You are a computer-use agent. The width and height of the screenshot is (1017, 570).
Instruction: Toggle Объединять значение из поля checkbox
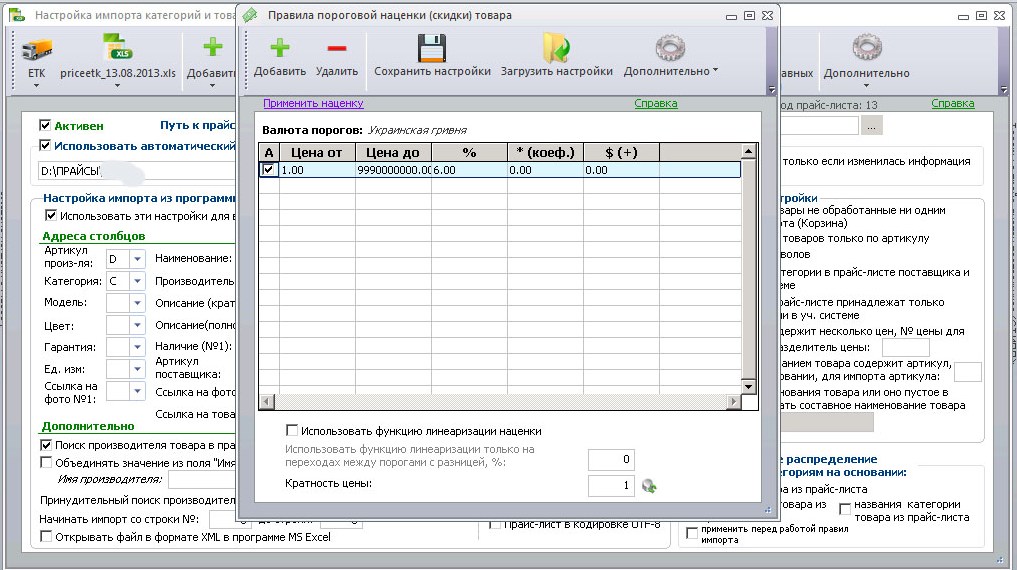(x=46, y=462)
